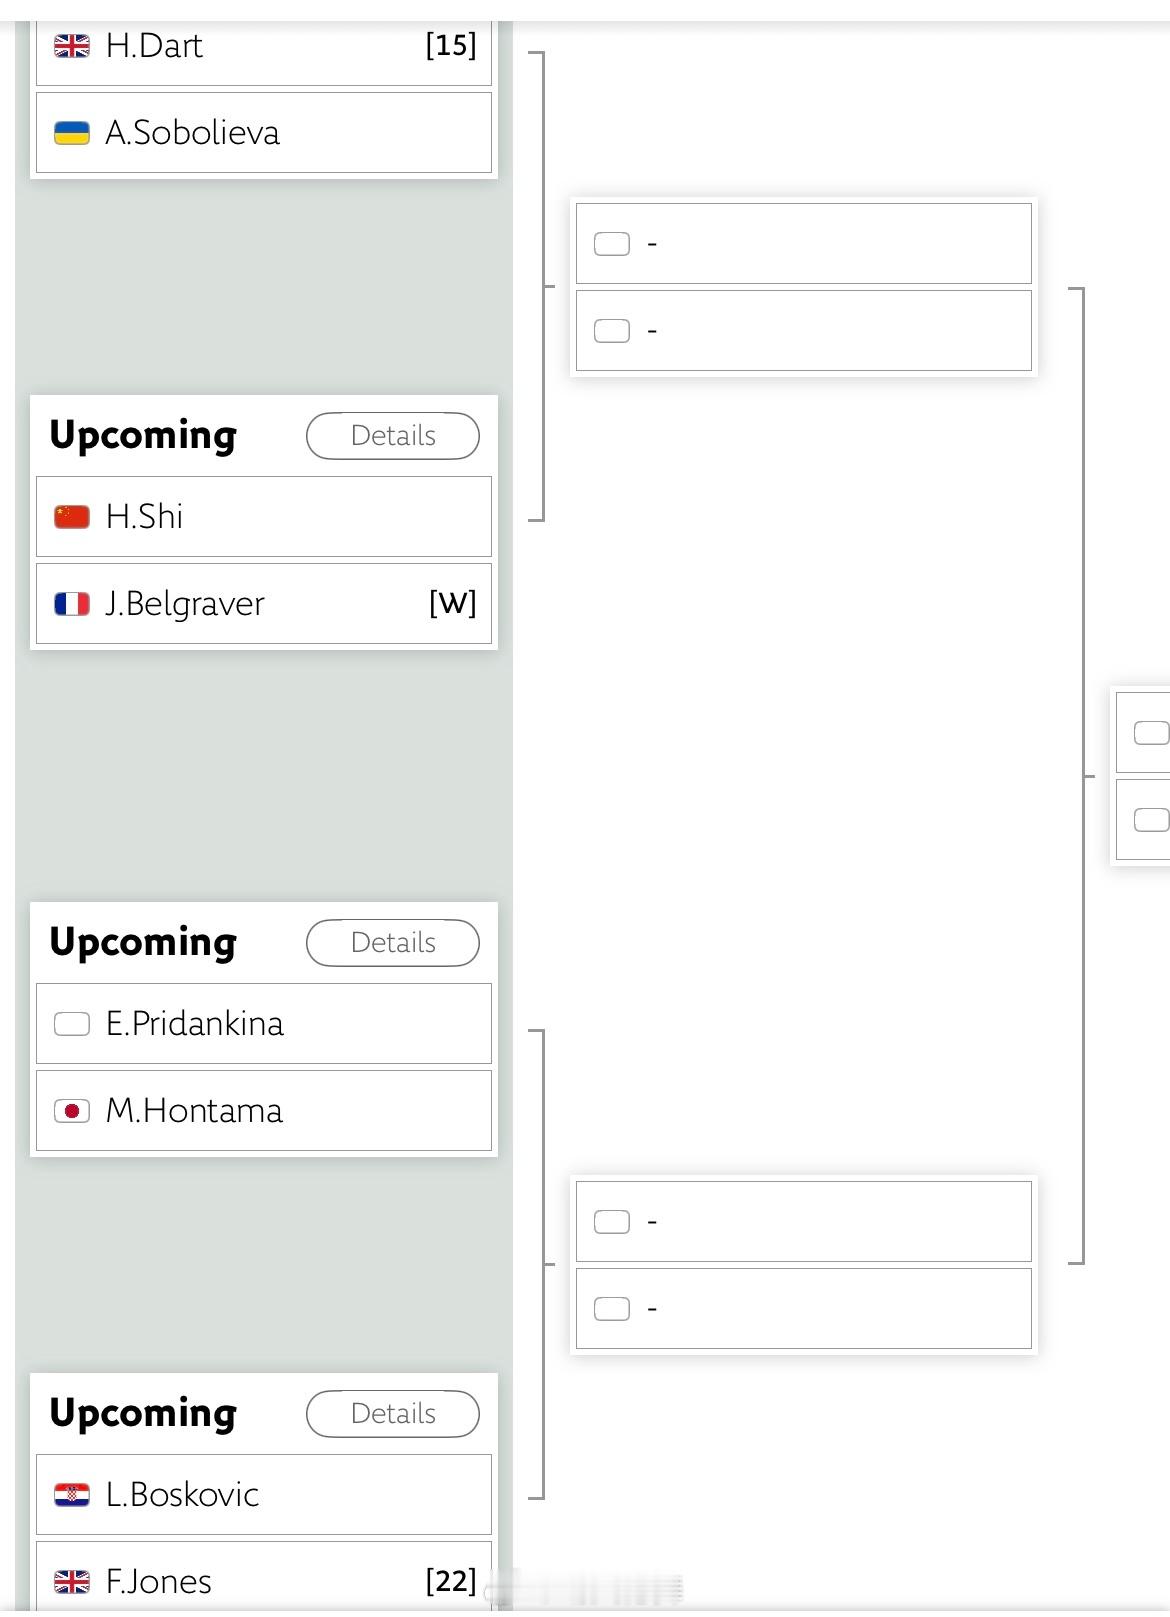Click the blank flag beside E.Pridankina

pos(72,1024)
